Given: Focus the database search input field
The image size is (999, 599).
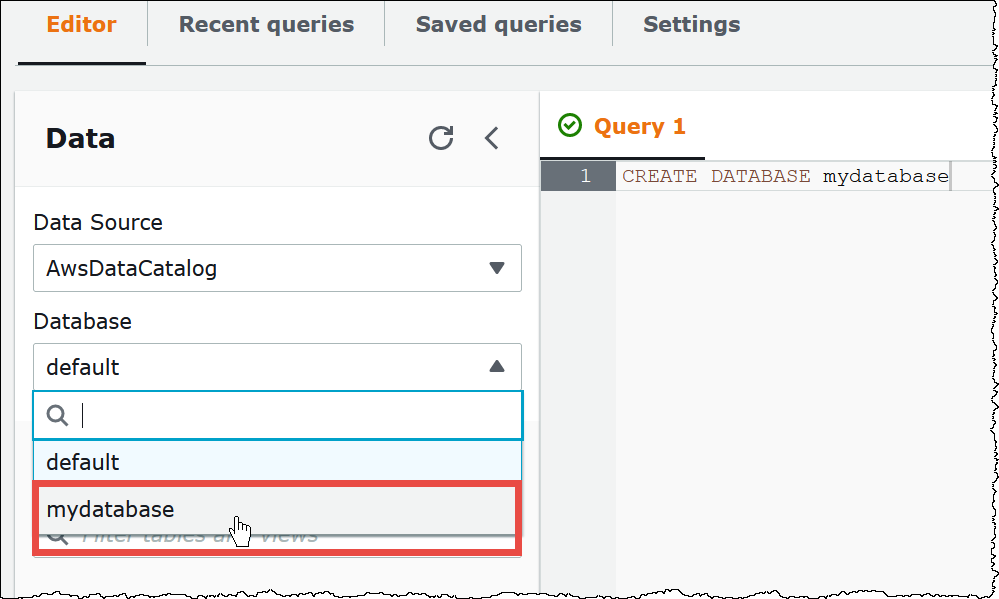Looking at the screenshot, I should [295, 415].
